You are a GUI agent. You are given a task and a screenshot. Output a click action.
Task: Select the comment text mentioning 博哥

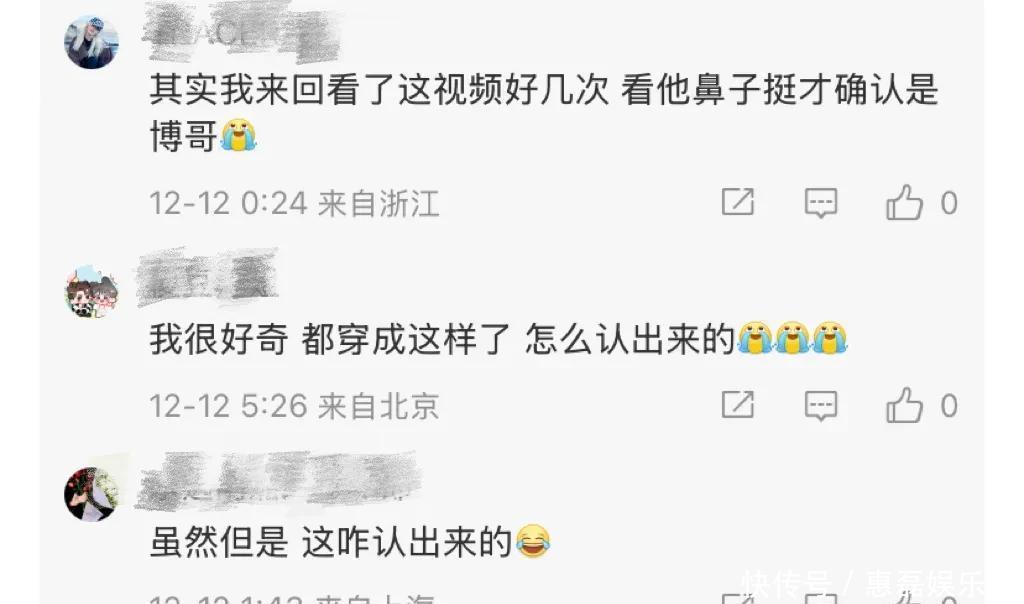544,112
